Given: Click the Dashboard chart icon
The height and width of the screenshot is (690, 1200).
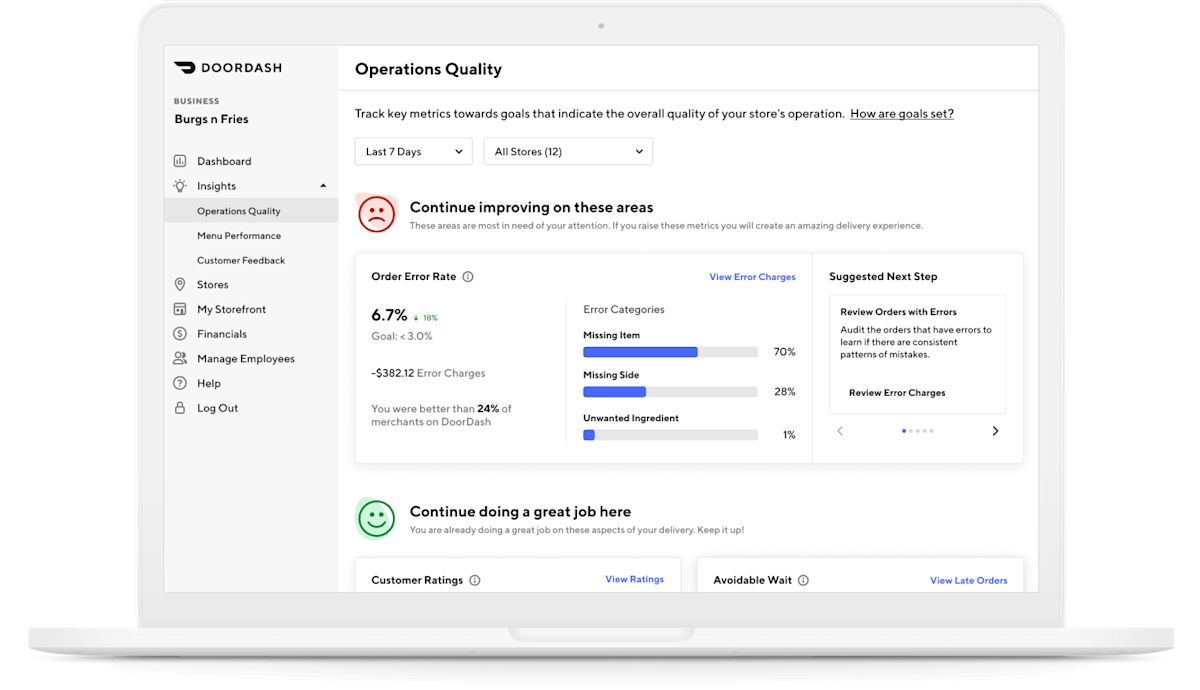Looking at the screenshot, I should tap(180, 161).
